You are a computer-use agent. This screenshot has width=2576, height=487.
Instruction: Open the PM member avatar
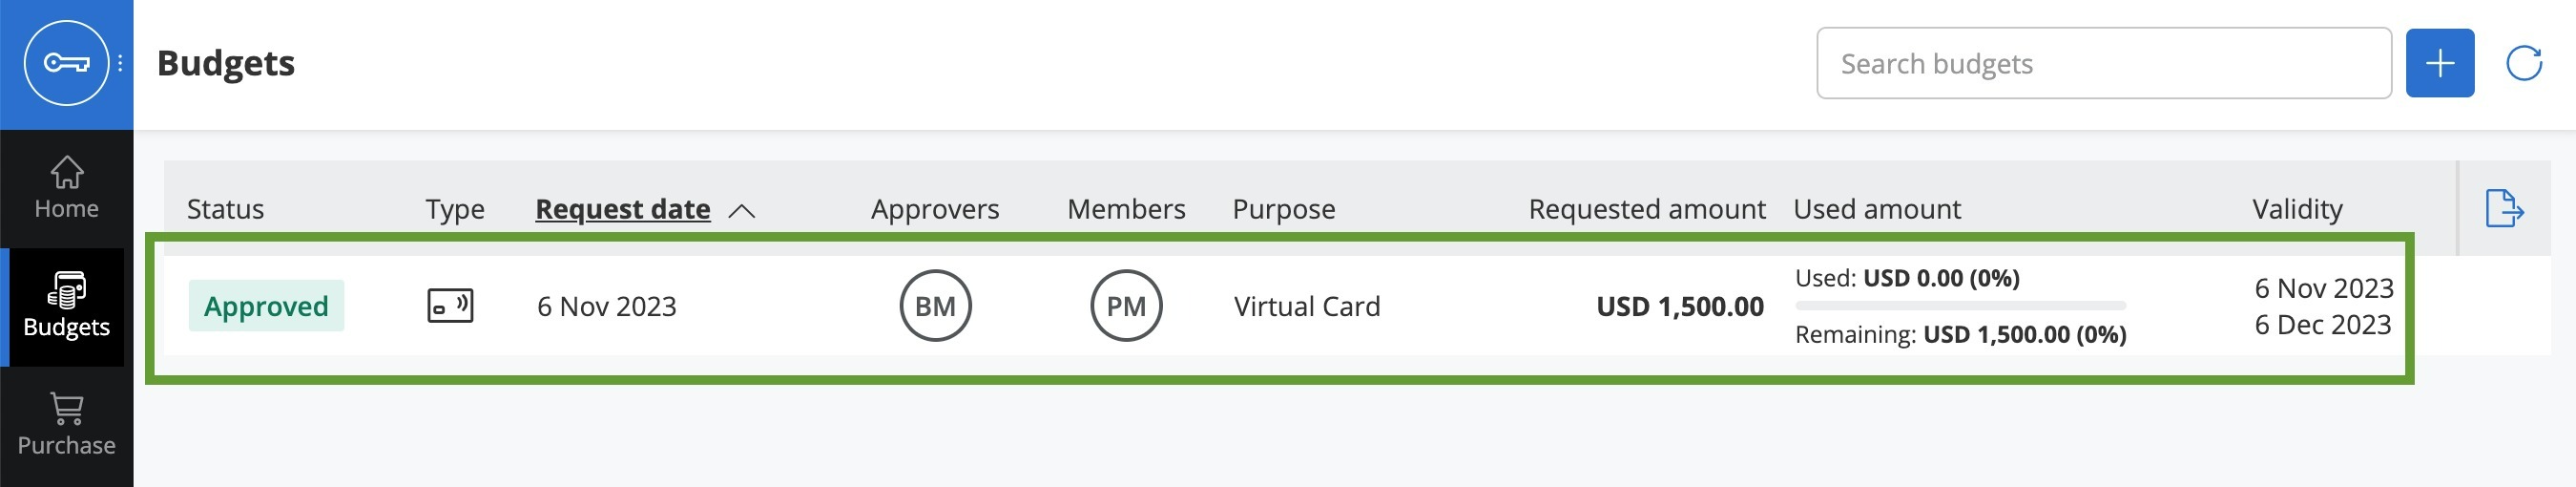point(1126,306)
